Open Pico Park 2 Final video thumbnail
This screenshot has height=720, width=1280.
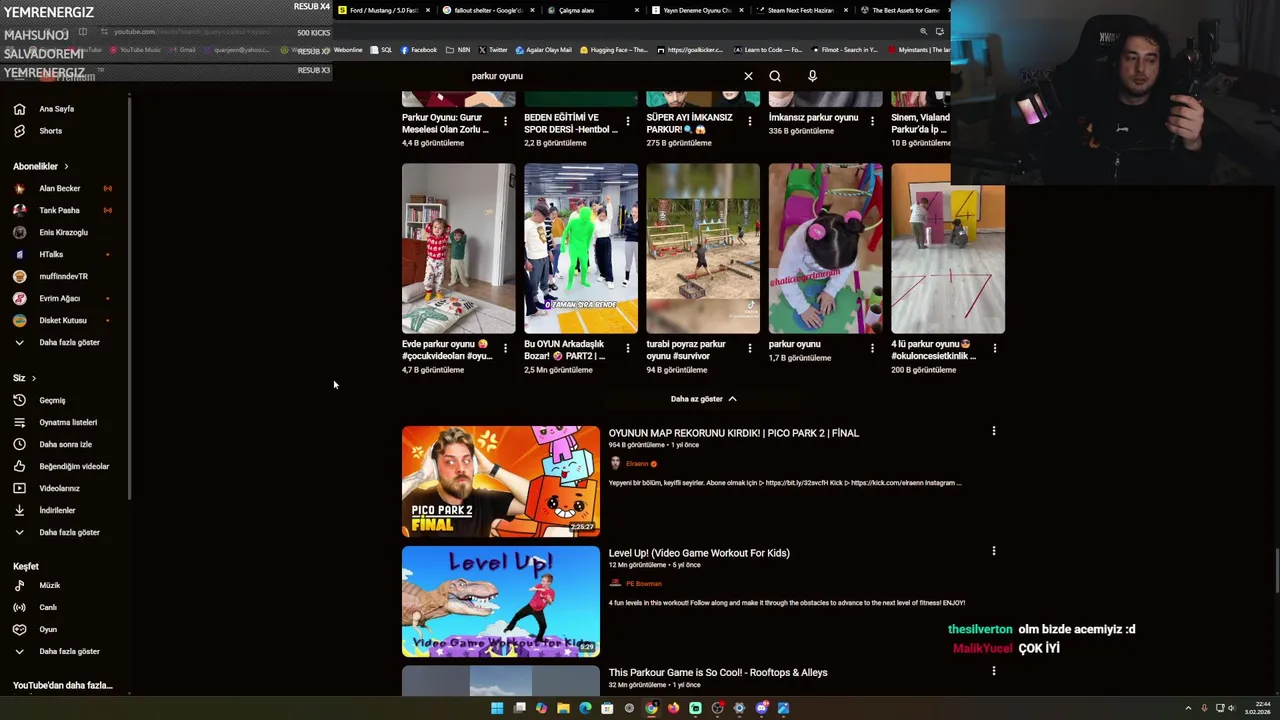[501, 481]
